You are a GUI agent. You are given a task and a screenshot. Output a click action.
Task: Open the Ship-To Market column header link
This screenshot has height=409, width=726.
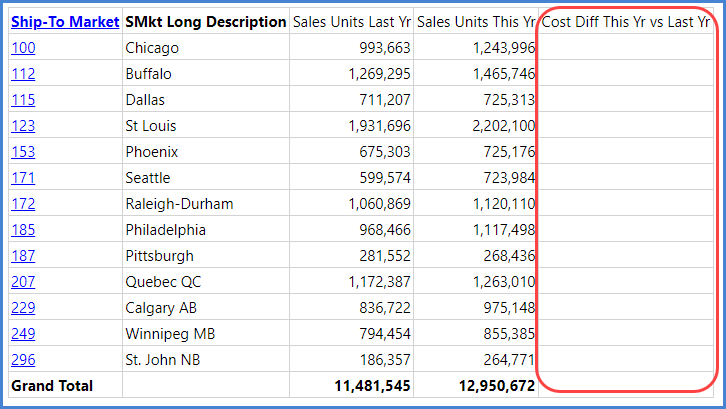coord(65,22)
